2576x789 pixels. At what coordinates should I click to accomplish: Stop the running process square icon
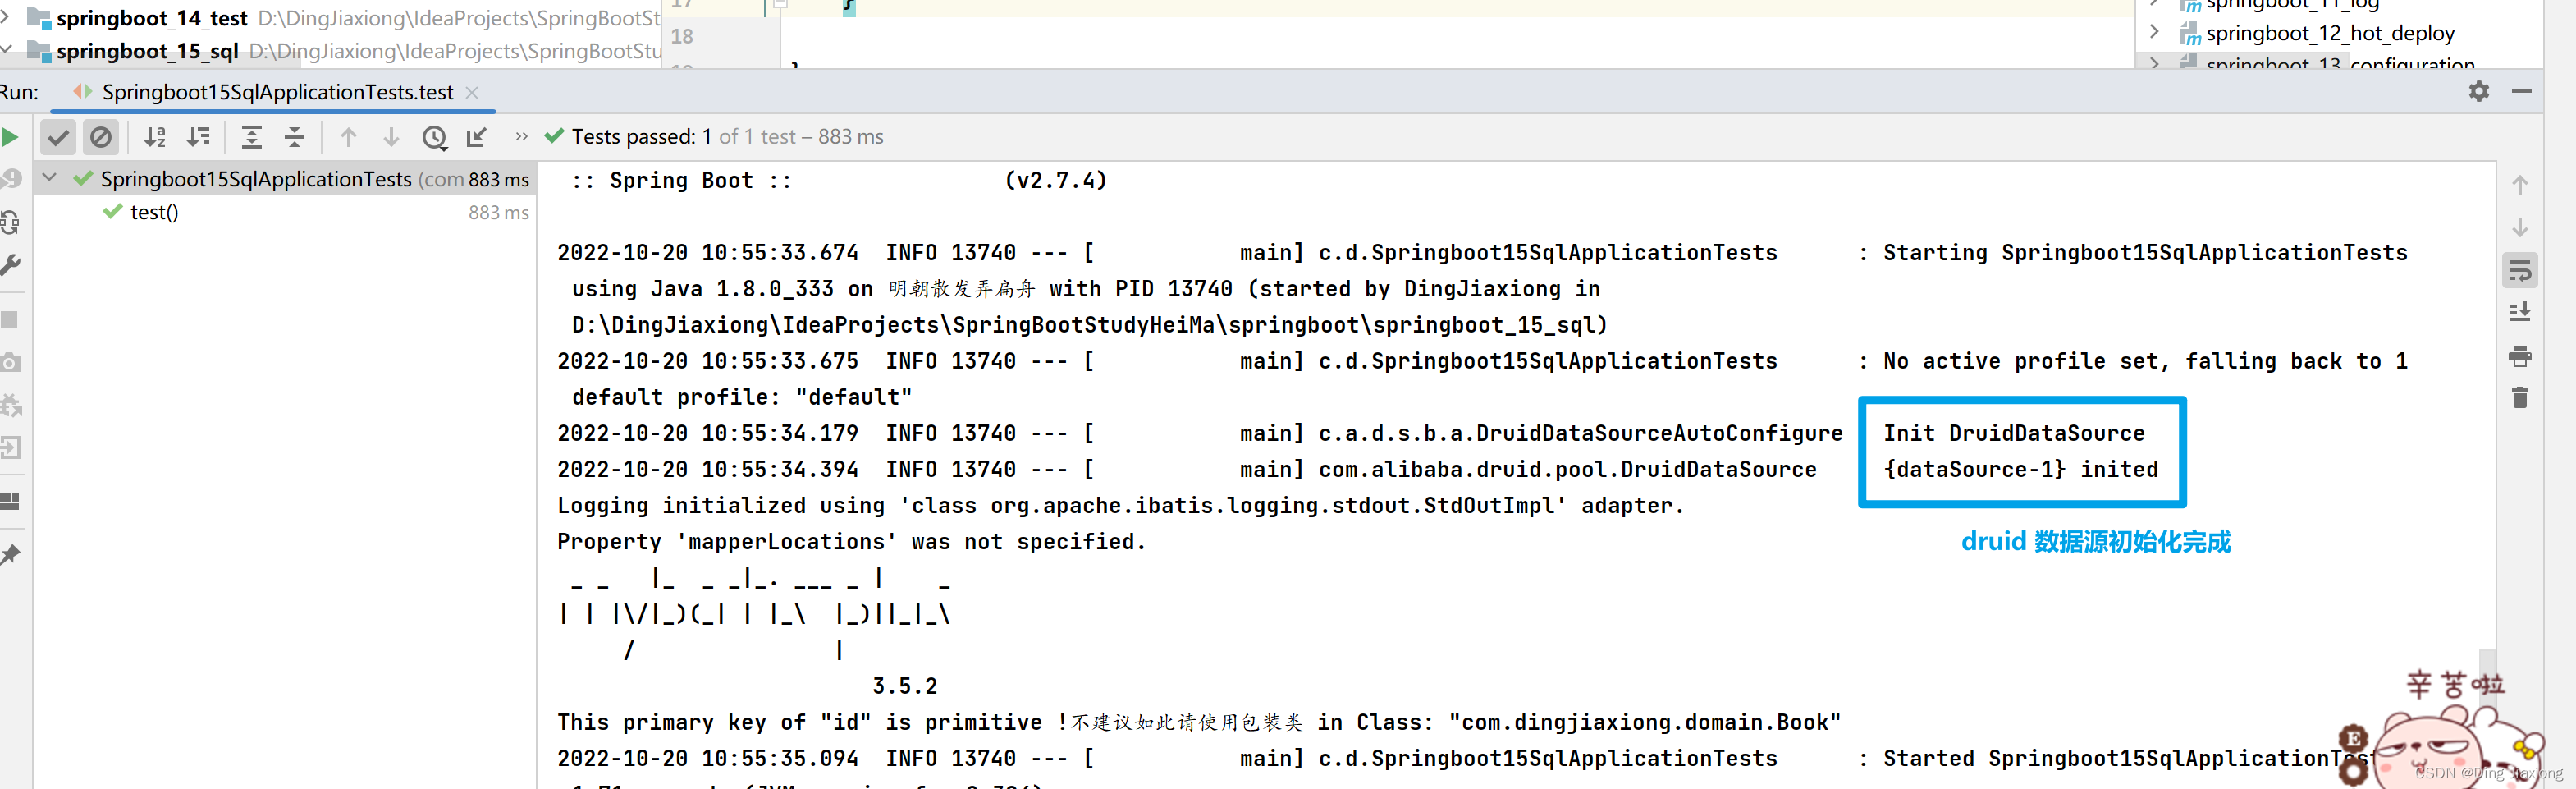coord(10,320)
